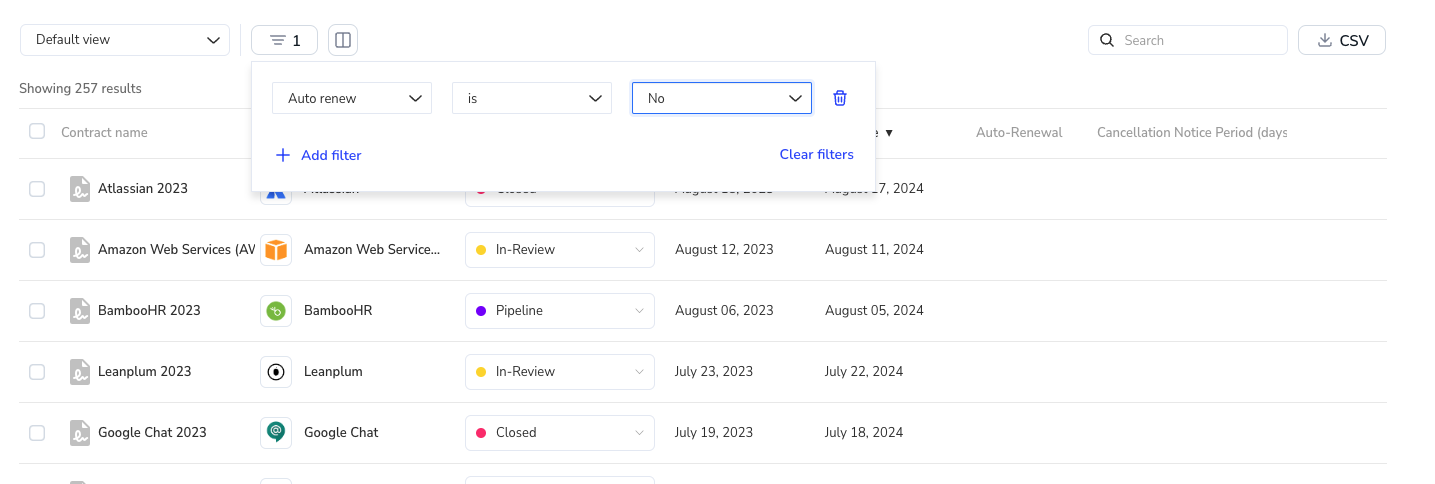Screen dimensions: 1435x484
Task: Click the search magnifier icon
Action: pos(1107,40)
